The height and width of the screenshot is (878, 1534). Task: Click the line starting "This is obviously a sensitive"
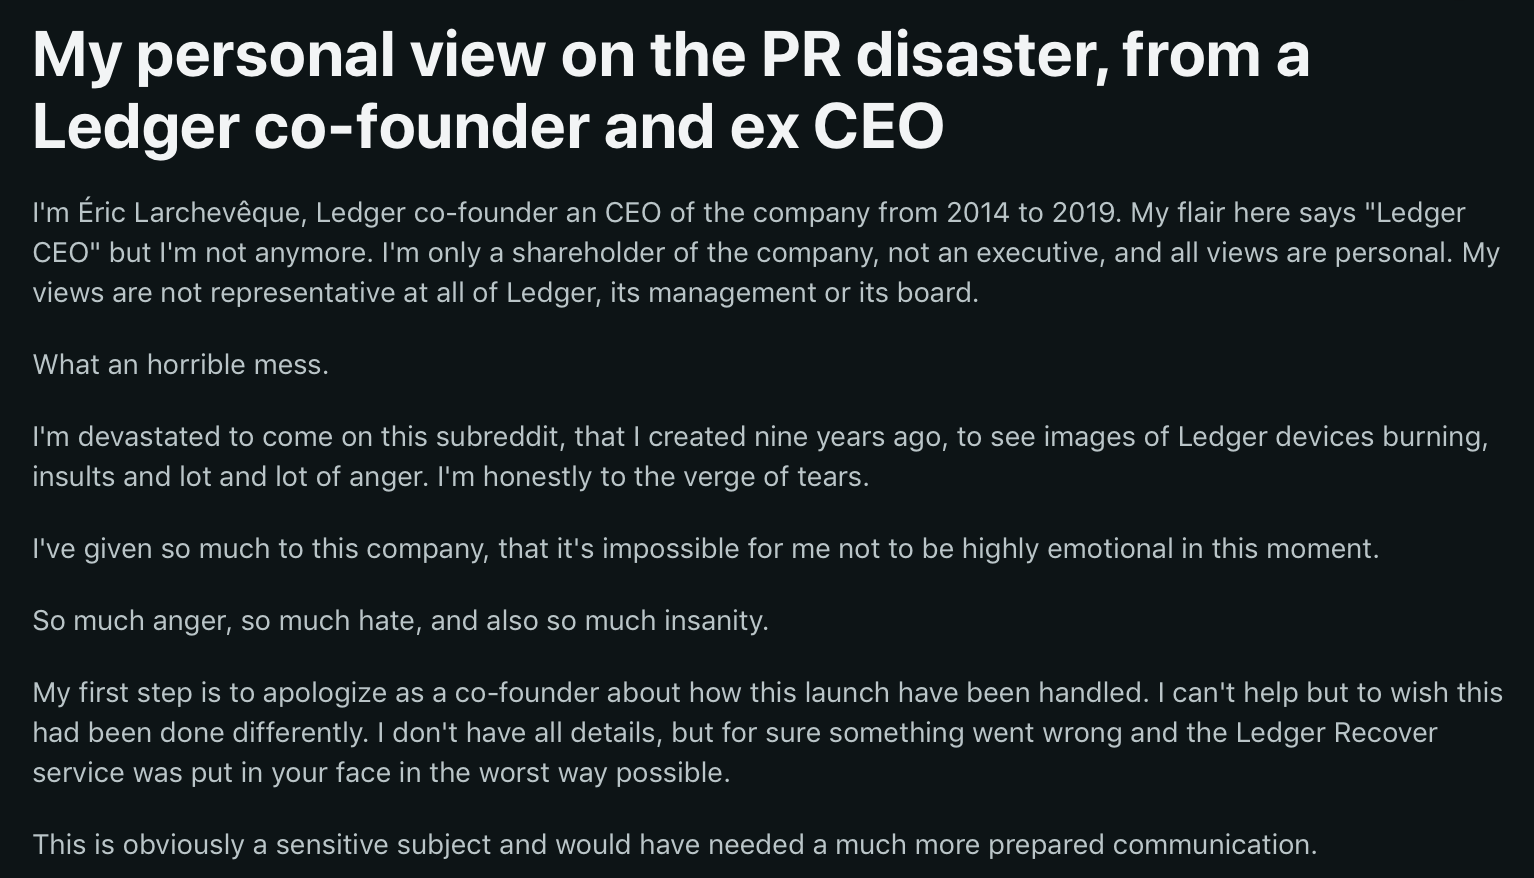click(675, 845)
